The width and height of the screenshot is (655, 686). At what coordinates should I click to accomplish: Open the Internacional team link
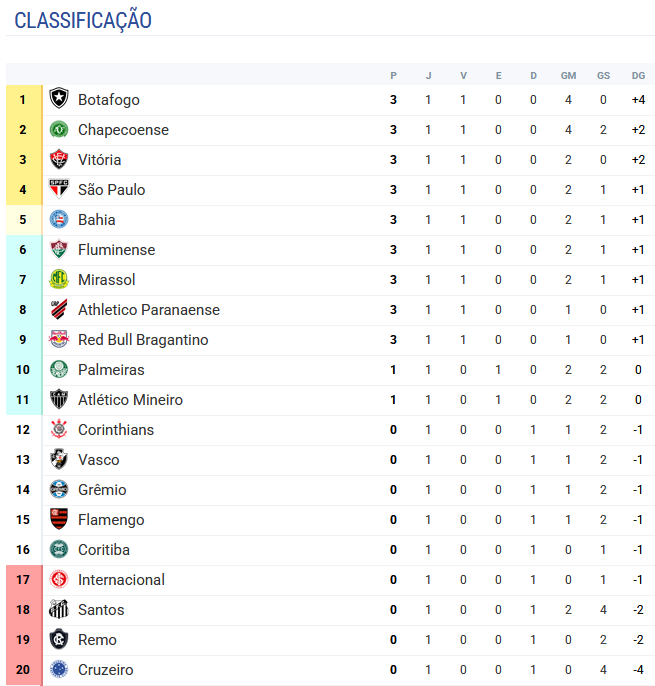(121, 580)
